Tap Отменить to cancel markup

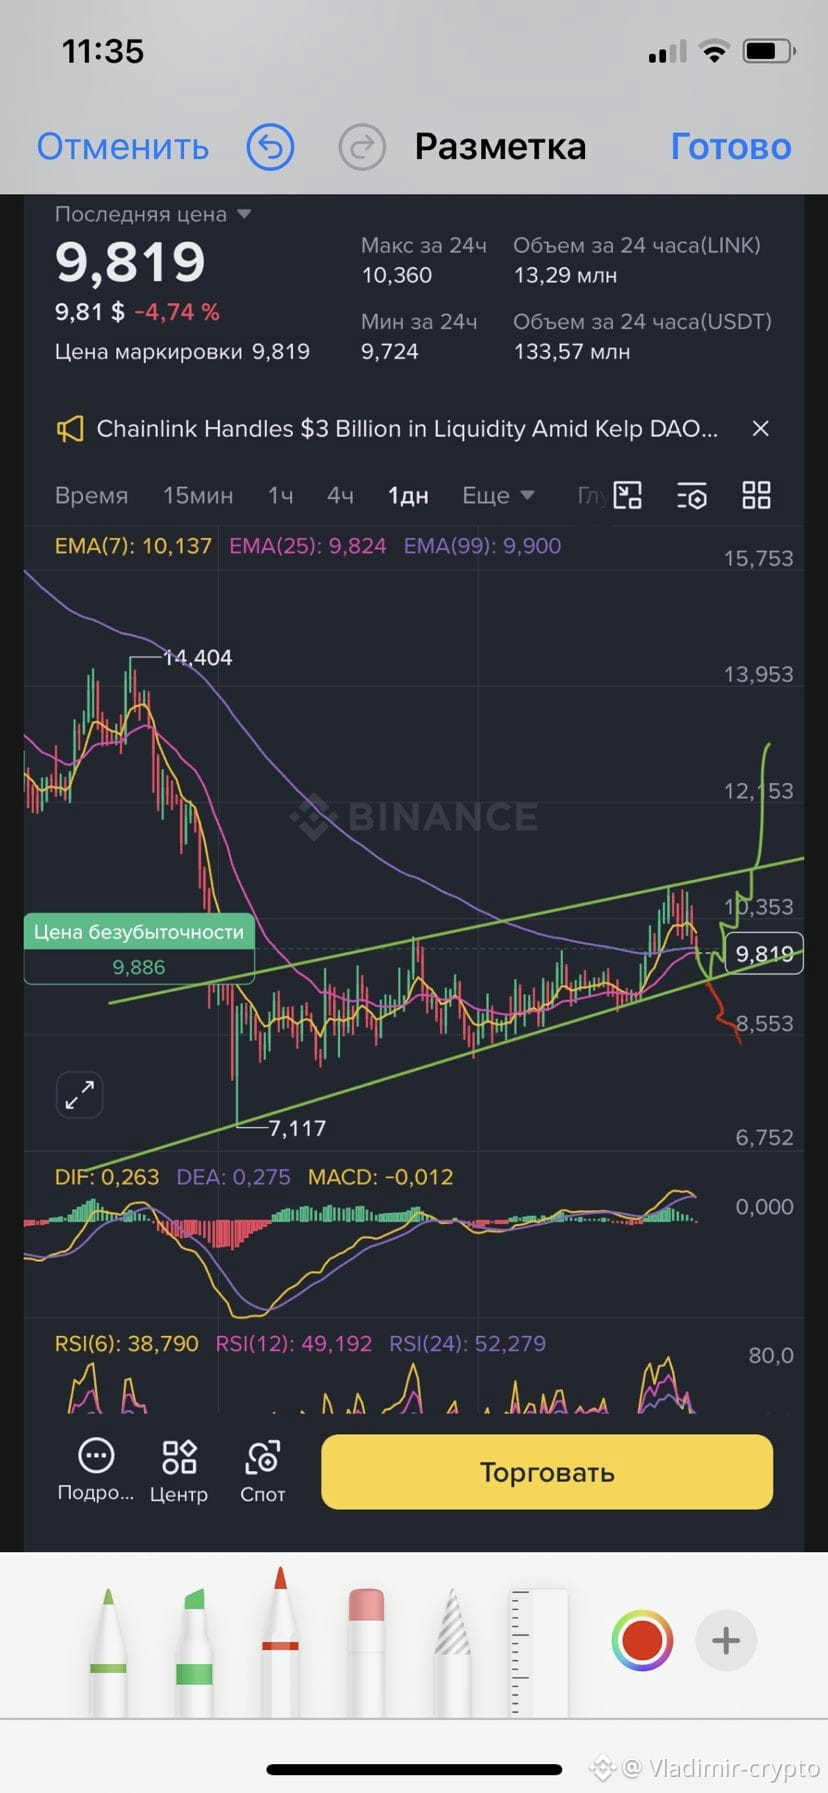tap(123, 147)
